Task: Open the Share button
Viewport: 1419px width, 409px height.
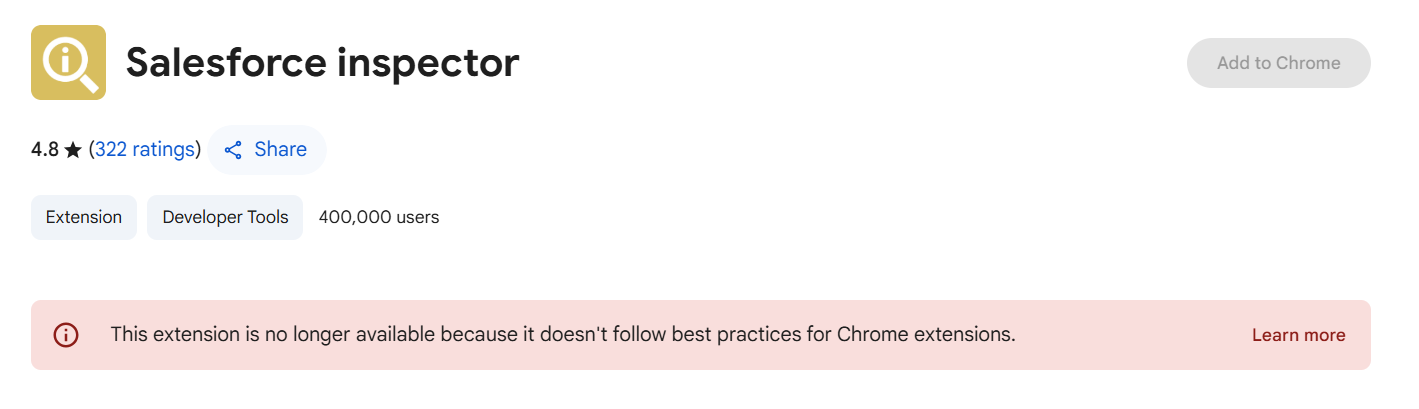Action: point(266,150)
